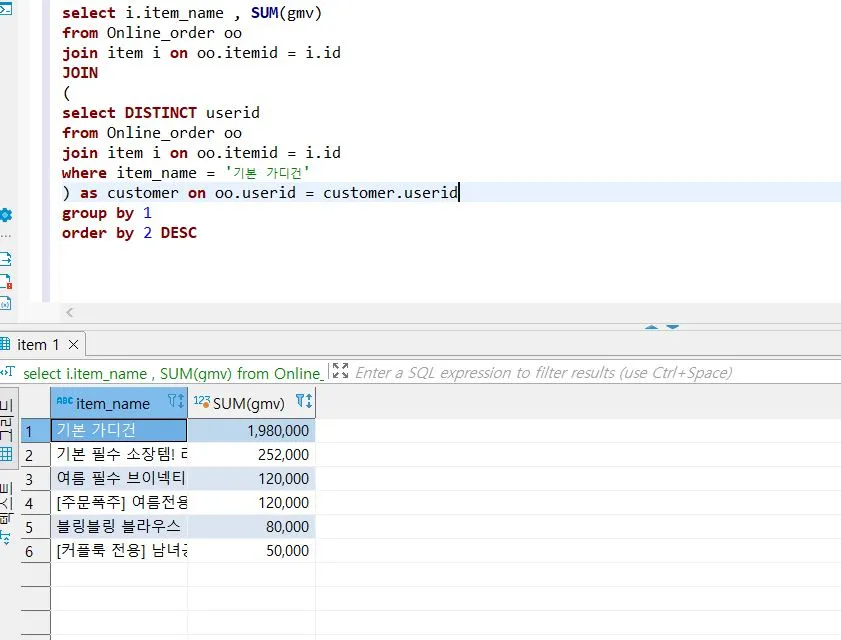
Task: Click the 120,000 value in row 3
Action: [283, 479]
